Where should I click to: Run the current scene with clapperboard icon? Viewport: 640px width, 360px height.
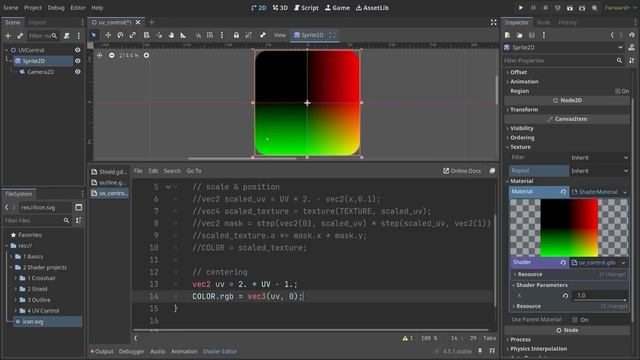[x=570, y=8]
